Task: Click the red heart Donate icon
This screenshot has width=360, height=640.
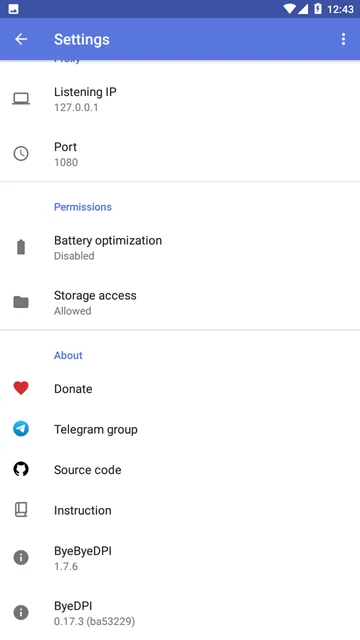Action: click(21, 388)
